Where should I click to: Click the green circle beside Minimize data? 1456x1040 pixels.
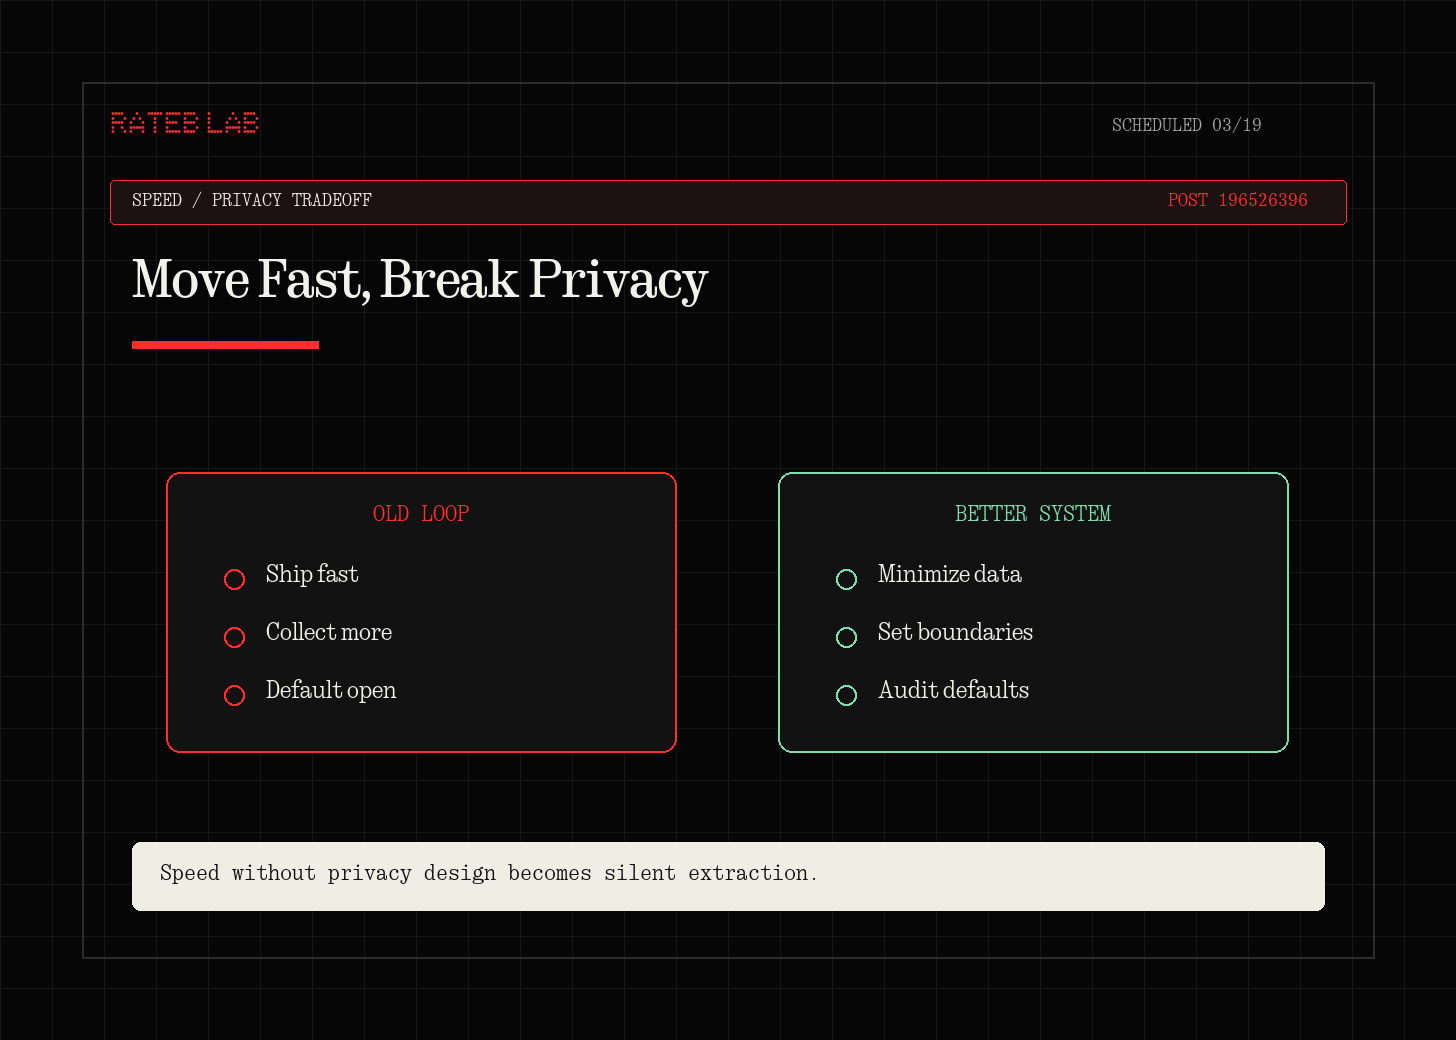point(846,579)
